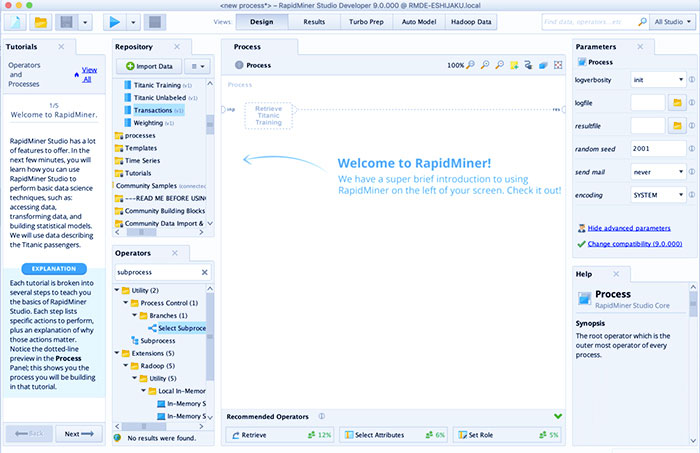The height and width of the screenshot is (453, 700).
Task: Open the Templates folder in the repository
Action: point(136,148)
